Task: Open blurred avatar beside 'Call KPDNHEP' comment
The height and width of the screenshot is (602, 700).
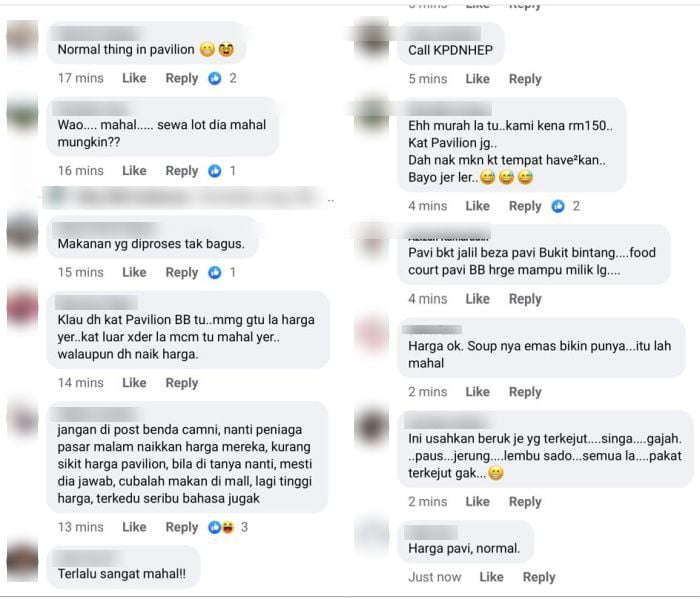Action: click(x=371, y=38)
